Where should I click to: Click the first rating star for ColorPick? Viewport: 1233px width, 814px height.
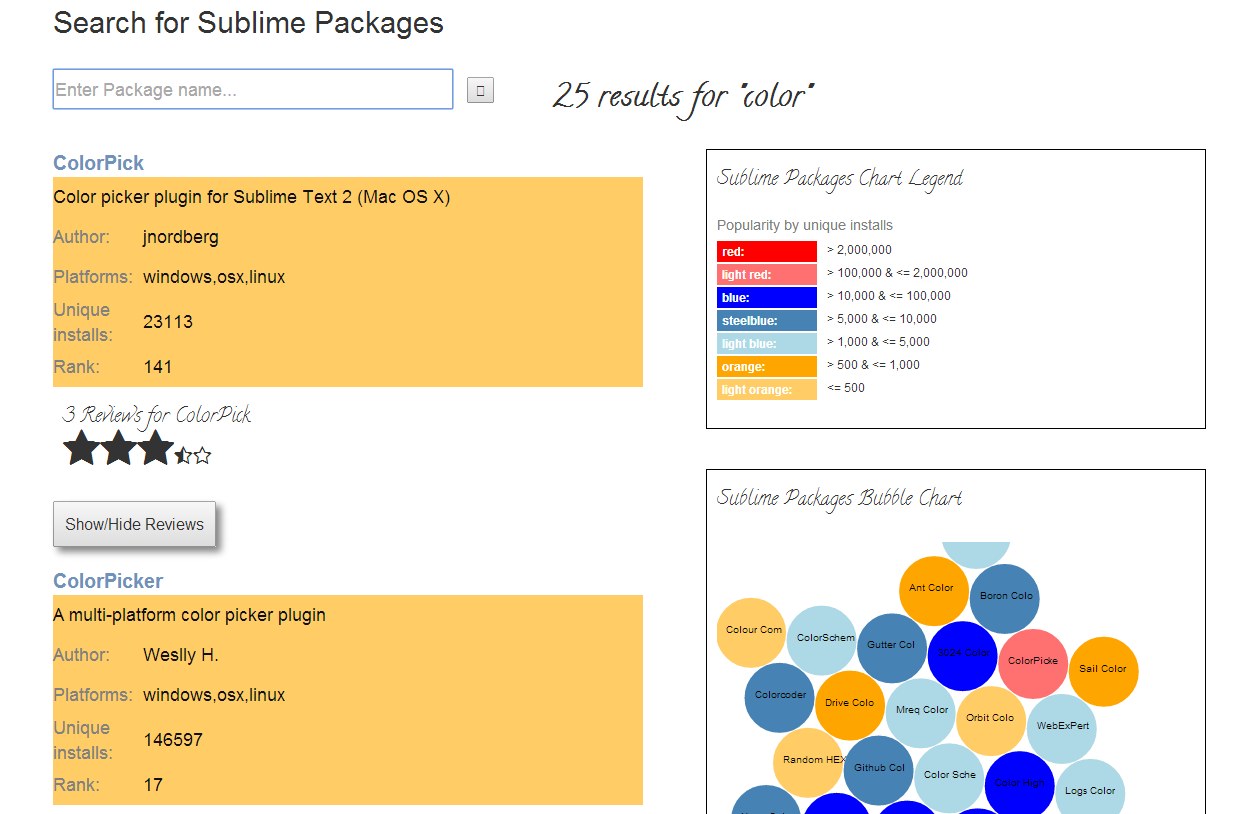(x=81, y=448)
